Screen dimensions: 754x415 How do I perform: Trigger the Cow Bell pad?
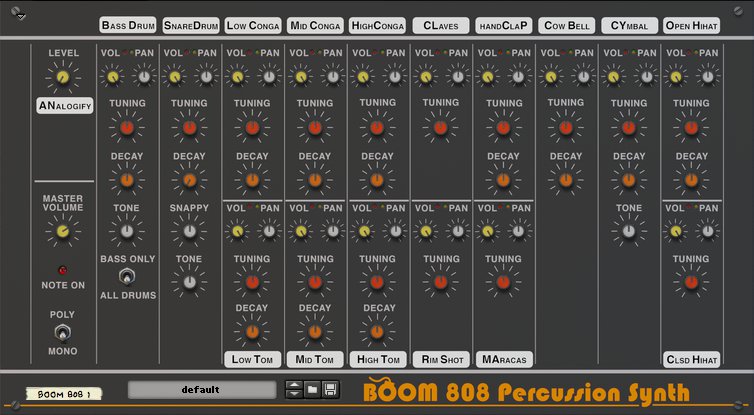(566, 25)
